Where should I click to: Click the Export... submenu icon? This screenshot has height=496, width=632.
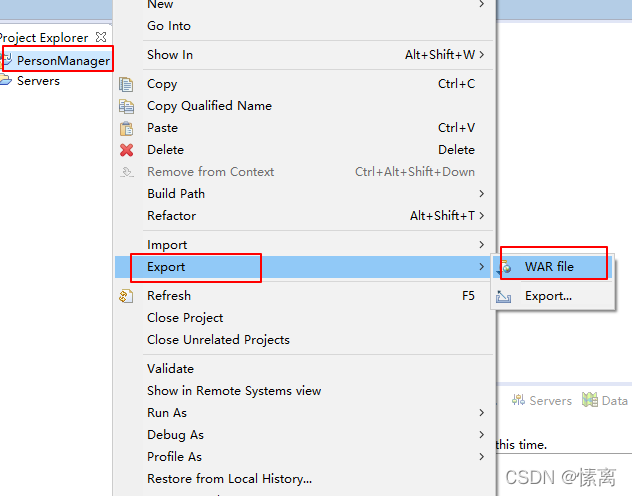pos(503,297)
